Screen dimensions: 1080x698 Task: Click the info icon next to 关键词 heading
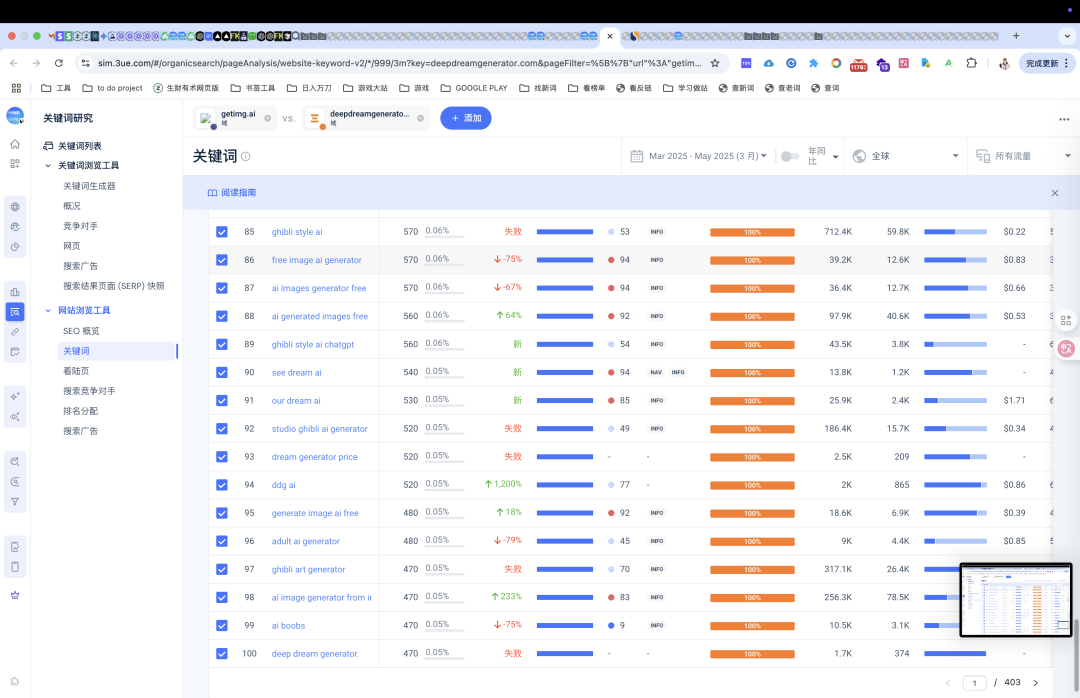(246, 156)
